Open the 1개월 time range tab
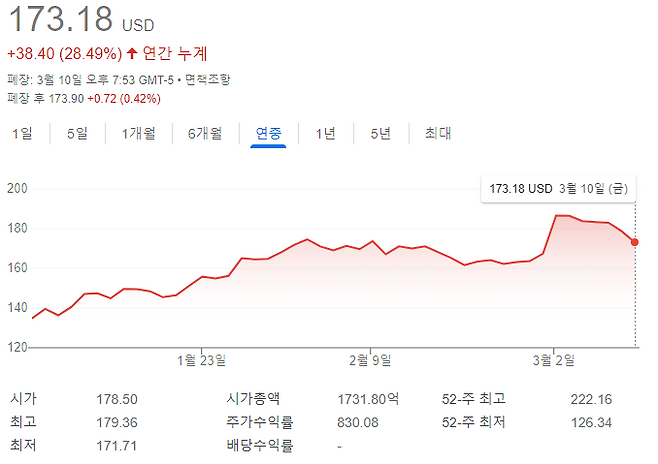The height and width of the screenshot is (464, 658). (x=138, y=133)
